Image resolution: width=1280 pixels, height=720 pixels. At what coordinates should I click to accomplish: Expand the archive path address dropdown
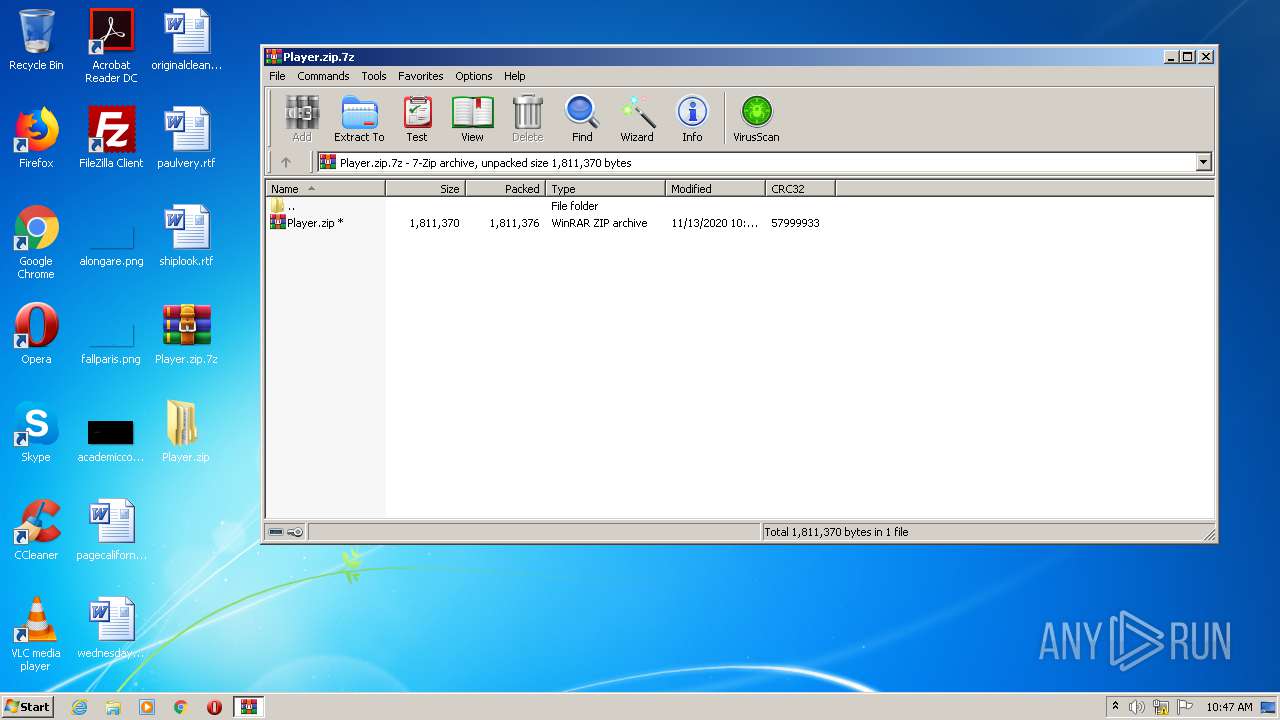click(x=1203, y=162)
